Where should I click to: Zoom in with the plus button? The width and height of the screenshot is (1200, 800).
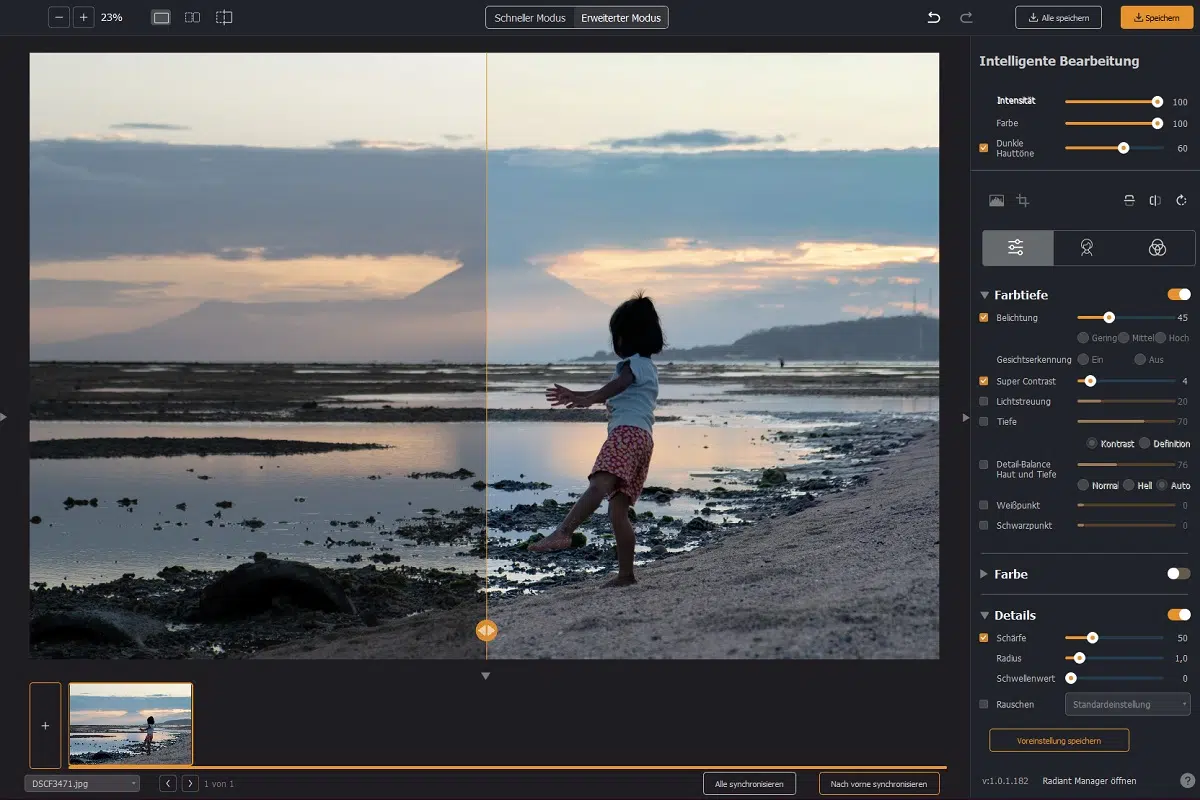[84, 17]
